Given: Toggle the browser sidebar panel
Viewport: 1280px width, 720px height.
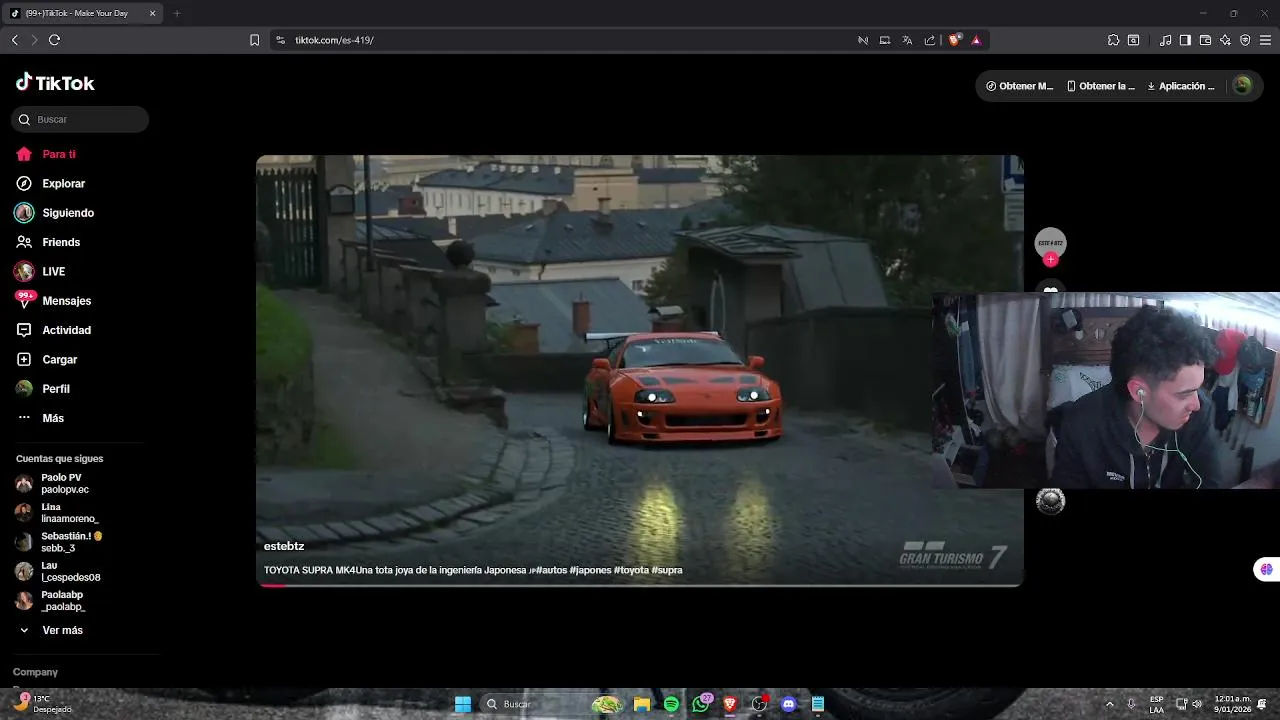Looking at the screenshot, I should click(x=1185, y=40).
